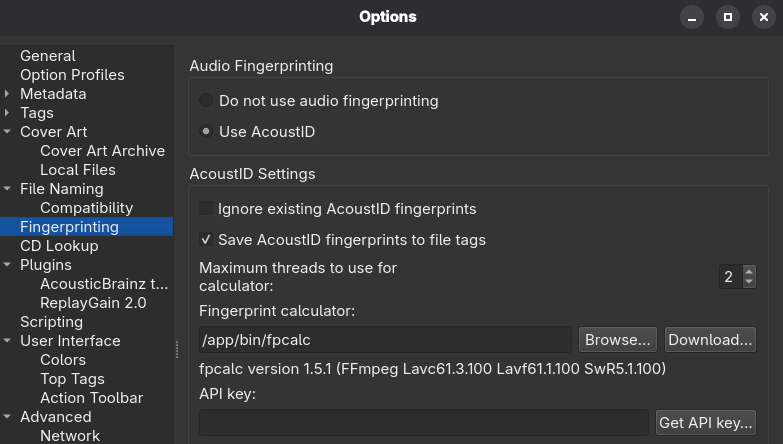Screen dimensions: 783x444
Task: Collapse the Cover Art tree node
Action: point(8,132)
